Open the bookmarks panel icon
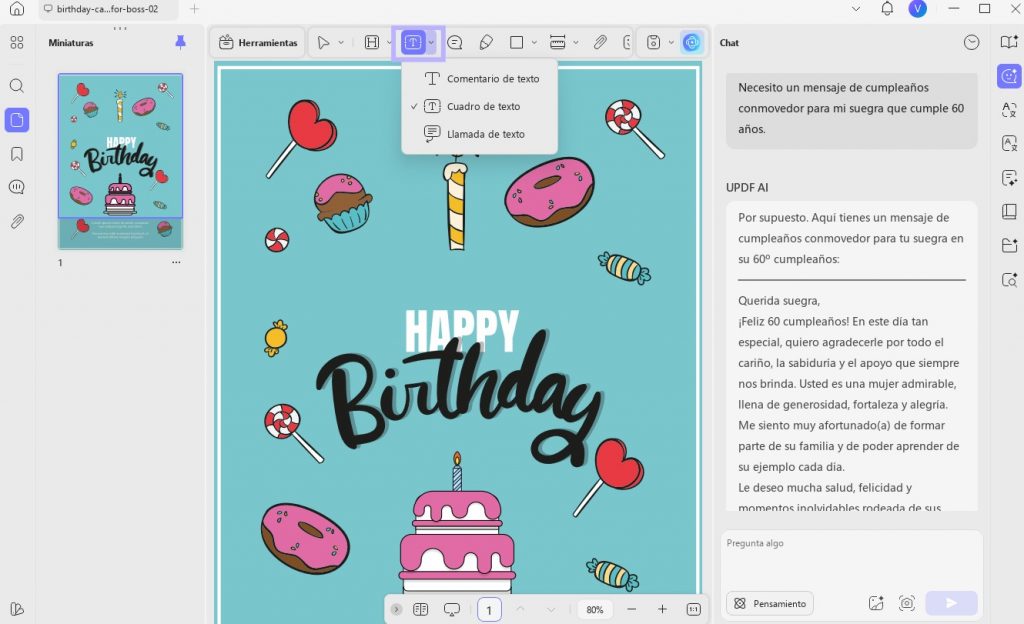This screenshot has width=1024, height=624. point(17,154)
